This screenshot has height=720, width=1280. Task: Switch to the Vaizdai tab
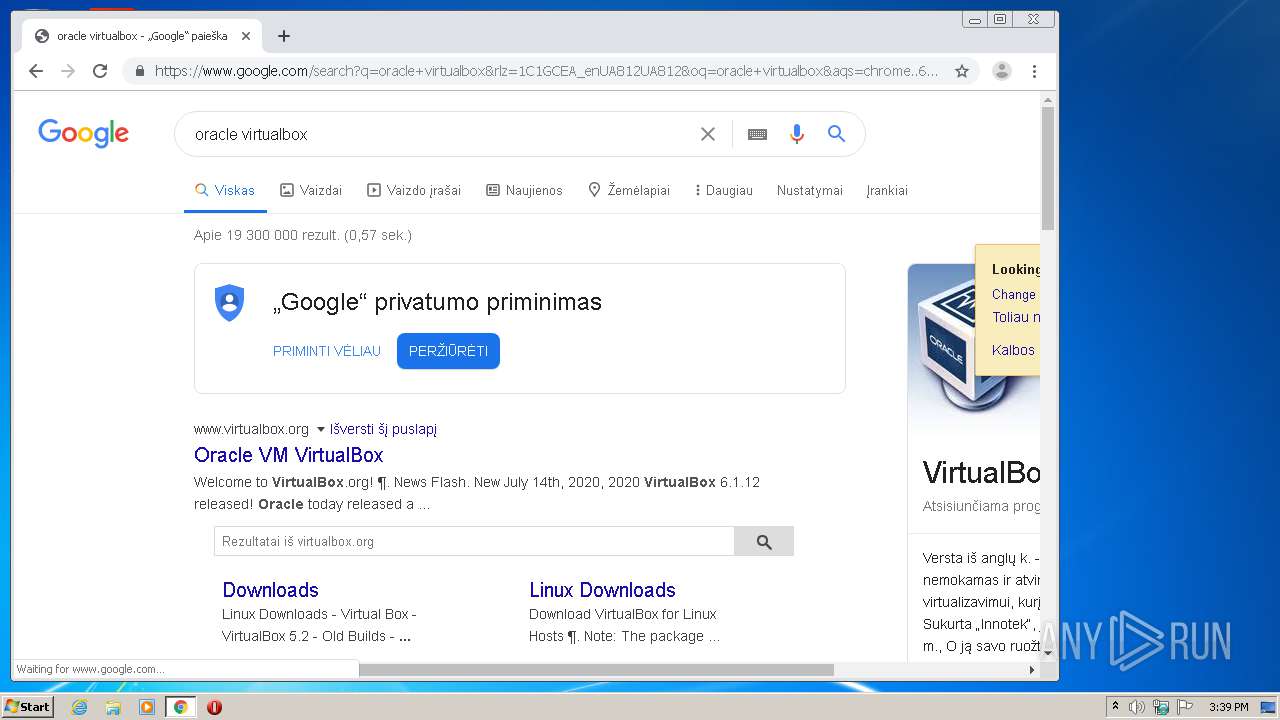tap(311, 190)
